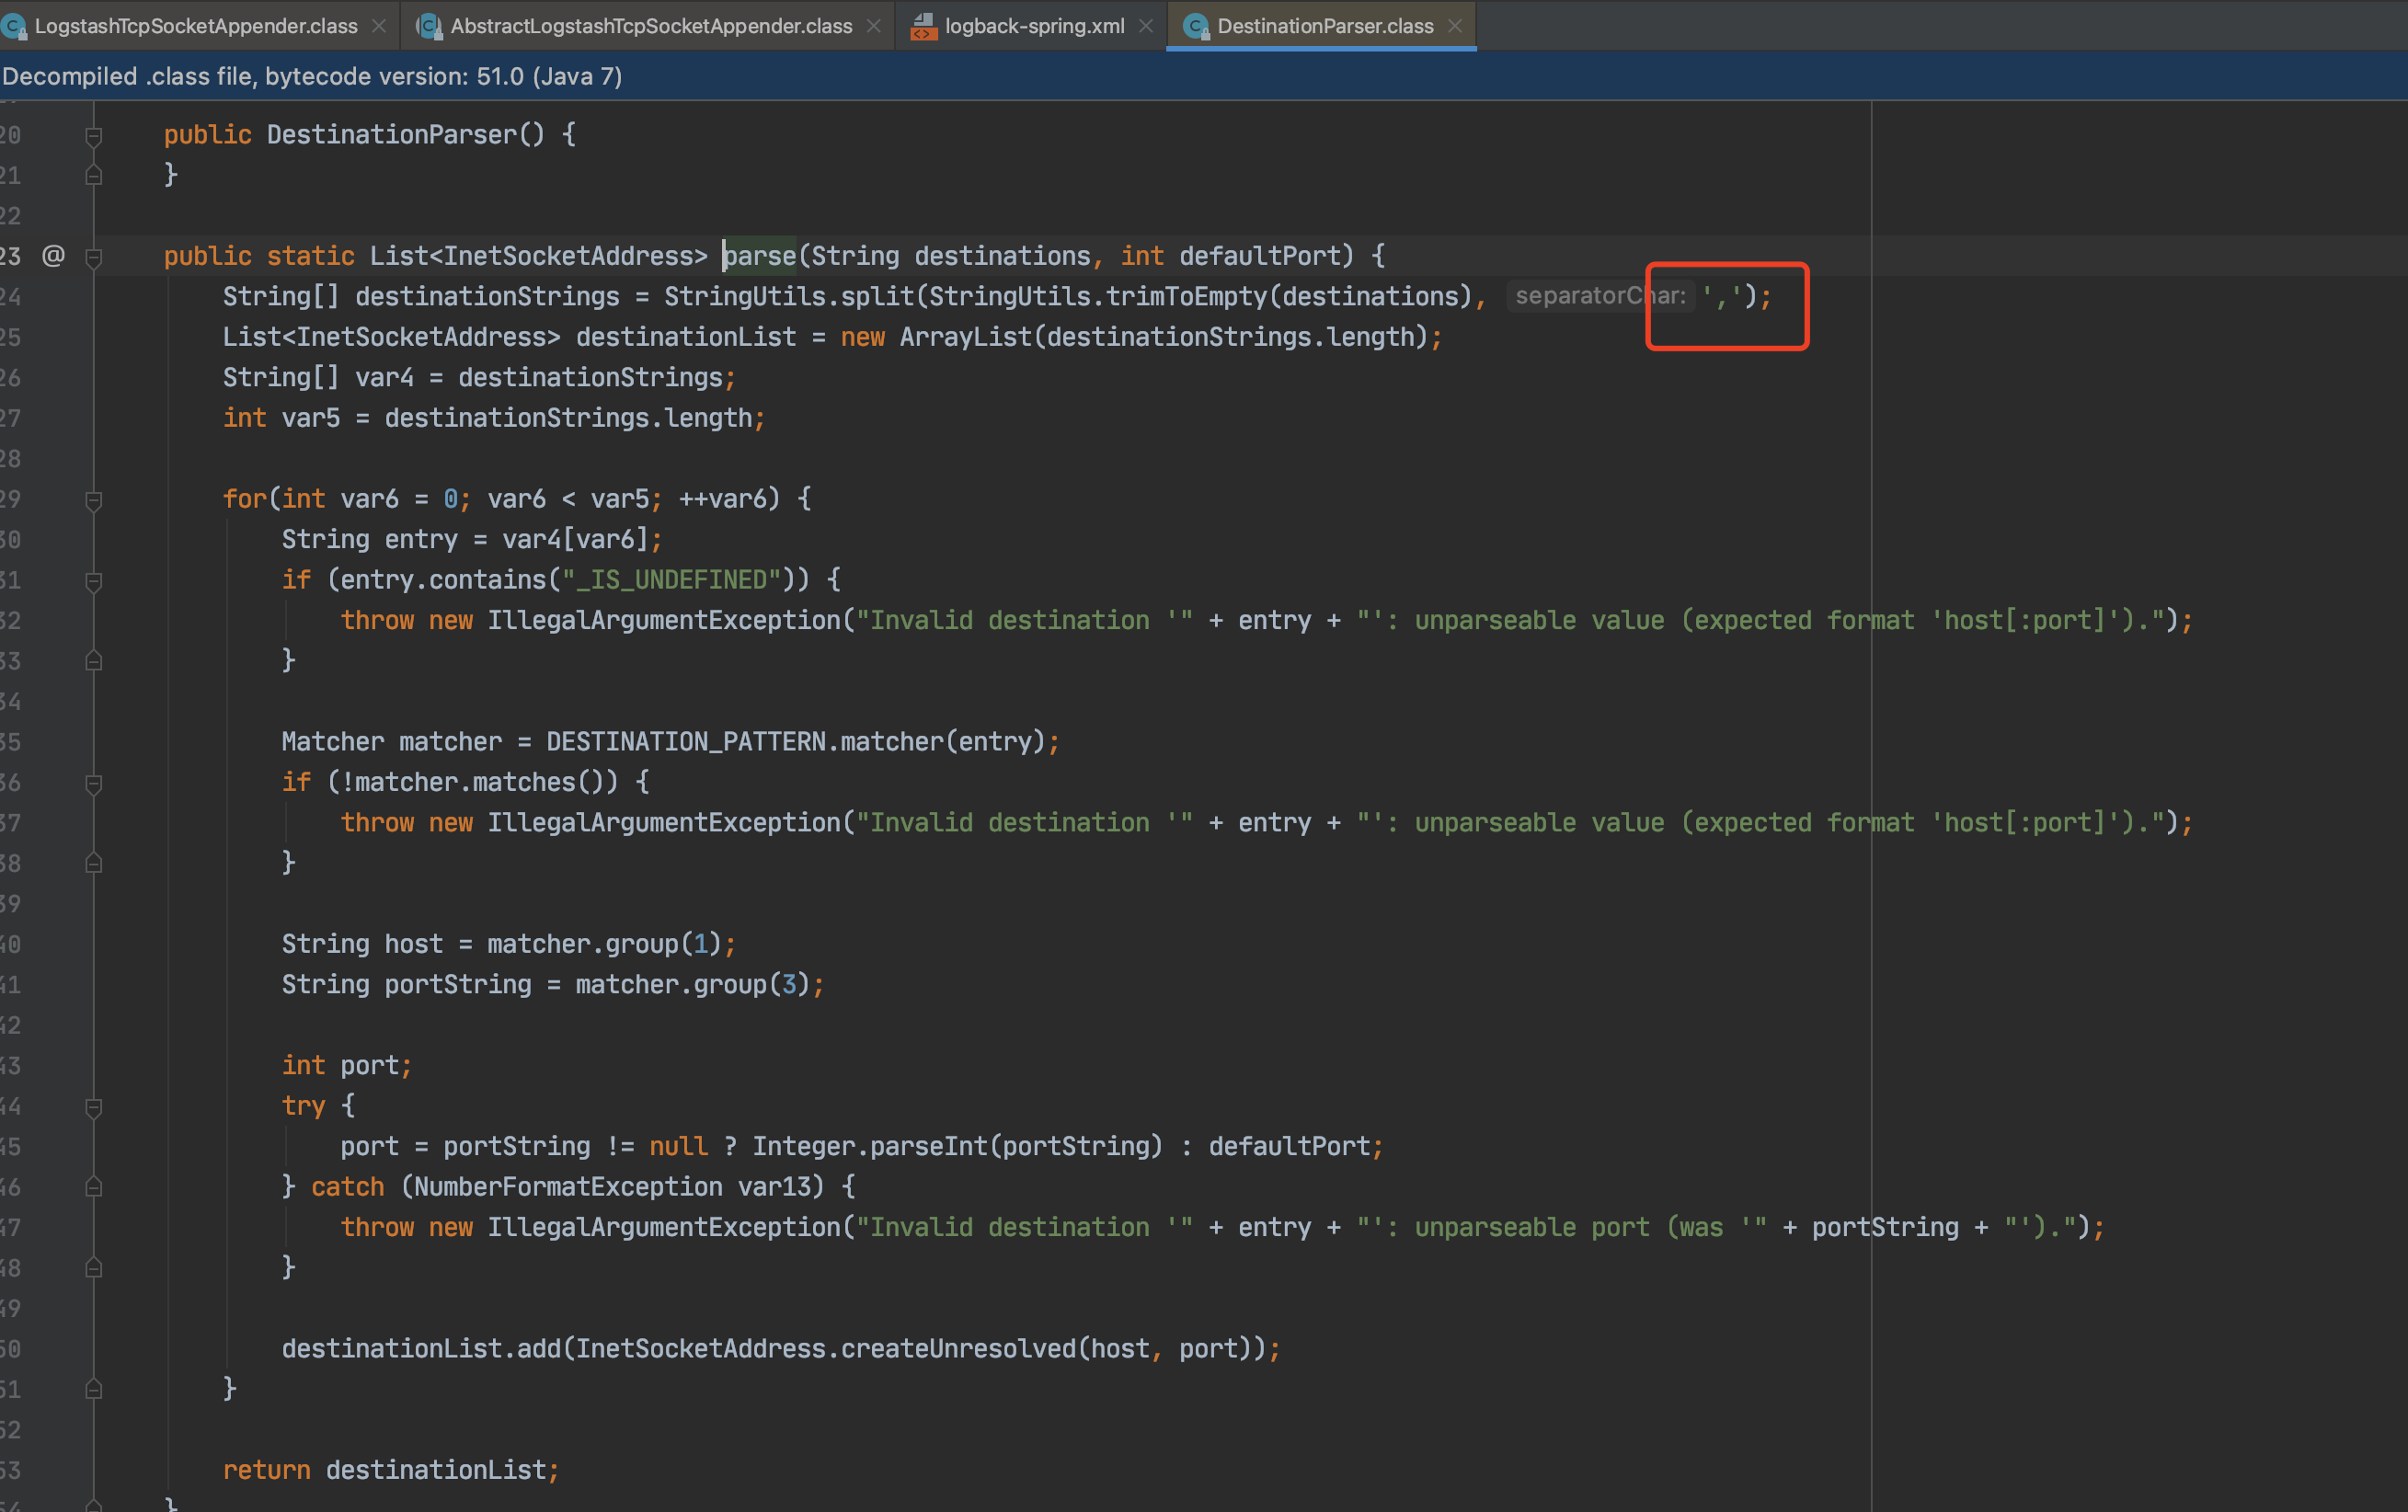Screen dimensions: 2408x1512
Task: Fold the catch NumberFormatException block
Action: coord(94,1187)
